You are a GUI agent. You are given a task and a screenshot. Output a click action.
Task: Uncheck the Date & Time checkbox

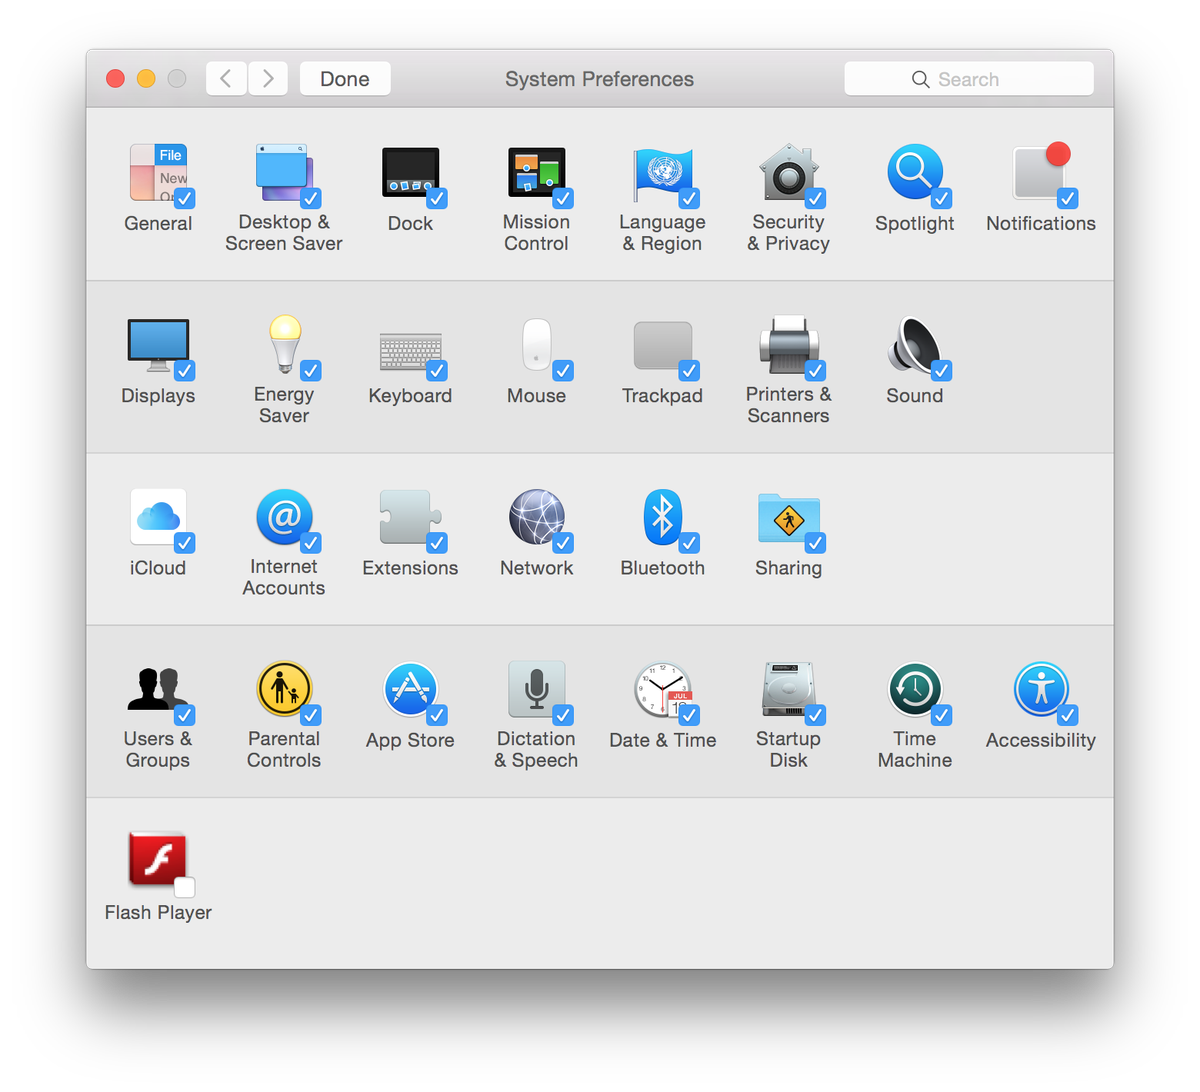click(689, 715)
